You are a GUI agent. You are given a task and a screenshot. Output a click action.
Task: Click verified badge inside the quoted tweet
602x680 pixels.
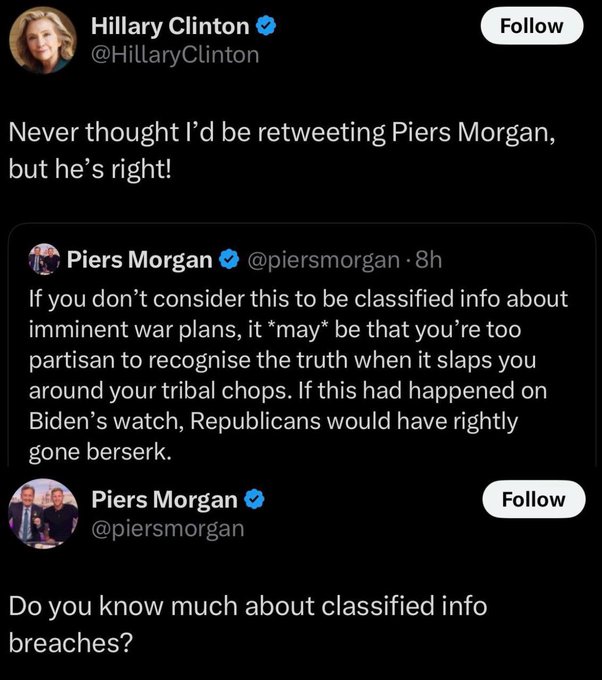pos(229,261)
